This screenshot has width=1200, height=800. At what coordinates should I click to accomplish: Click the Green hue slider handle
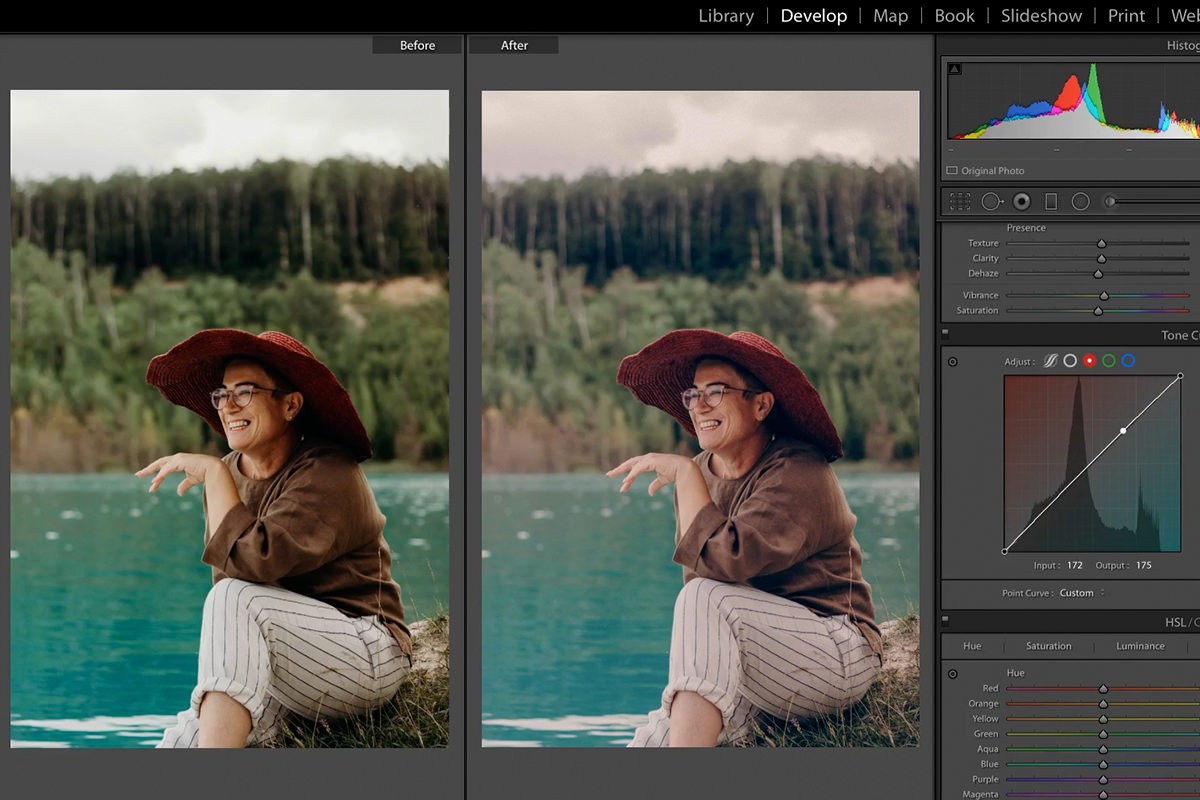[x=1103, y=734]
